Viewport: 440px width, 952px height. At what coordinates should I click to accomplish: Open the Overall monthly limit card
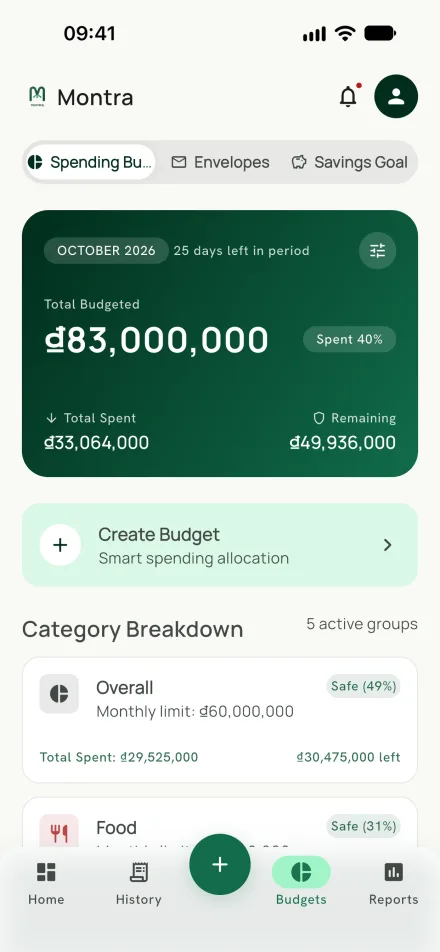[220, 720]
